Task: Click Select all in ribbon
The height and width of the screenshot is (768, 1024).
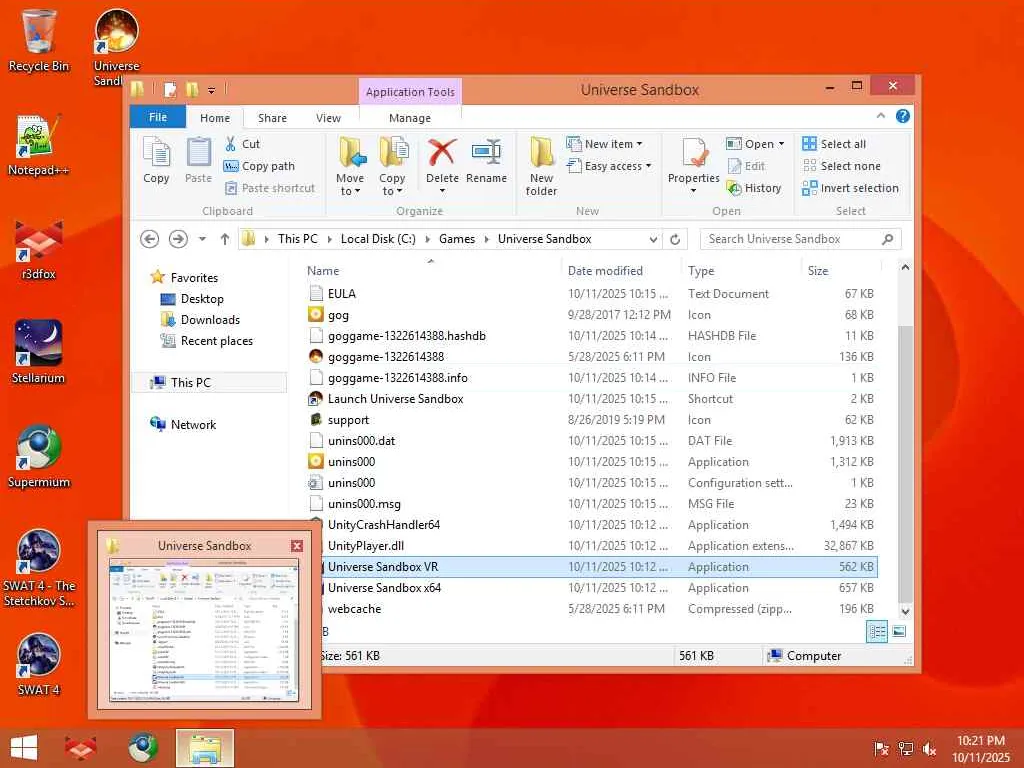Action: coord(835,144)
